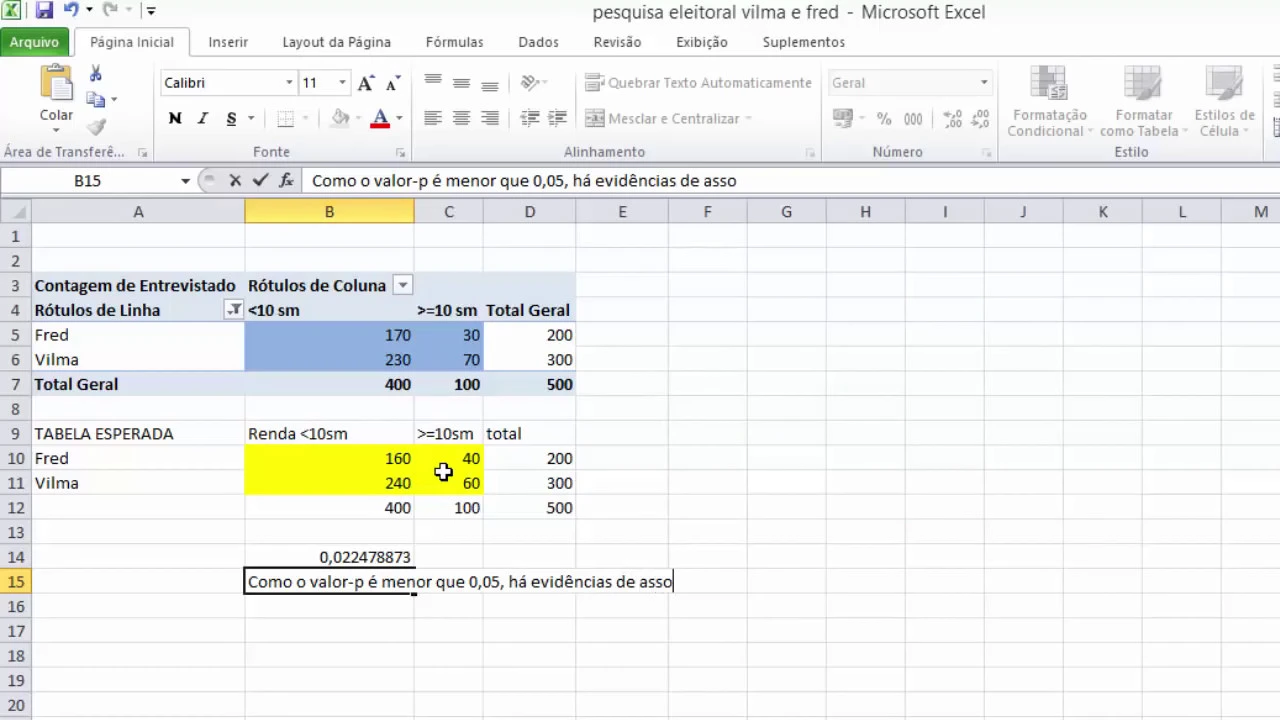Cancel the formula bar entry (X)
Viewport: 1280px width, 720px height.
[x=235, y=181]
